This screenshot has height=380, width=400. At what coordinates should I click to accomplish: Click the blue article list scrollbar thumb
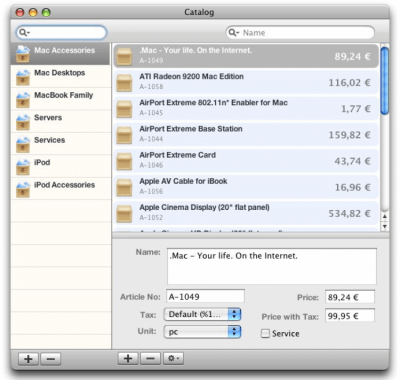[385, 81]
